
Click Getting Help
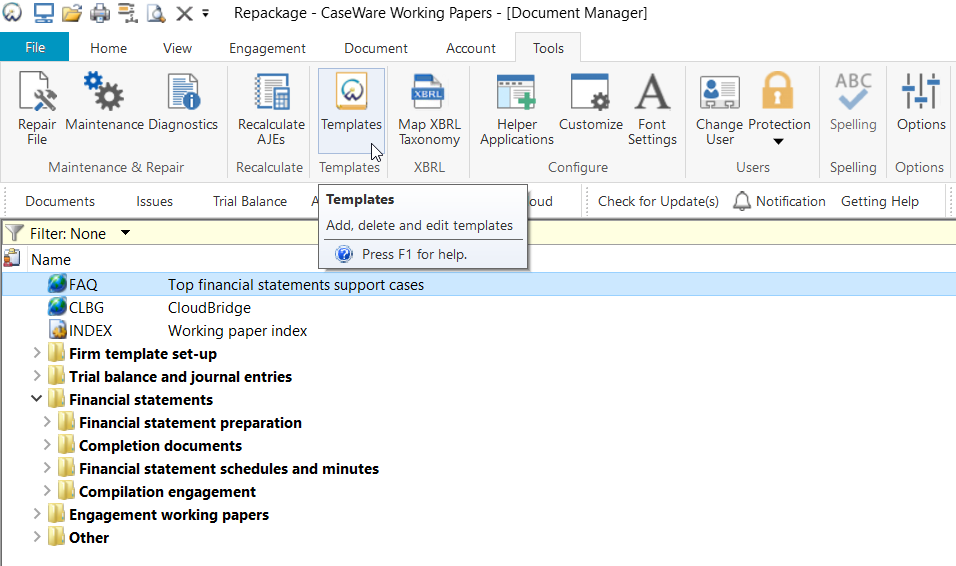(880, 201)
